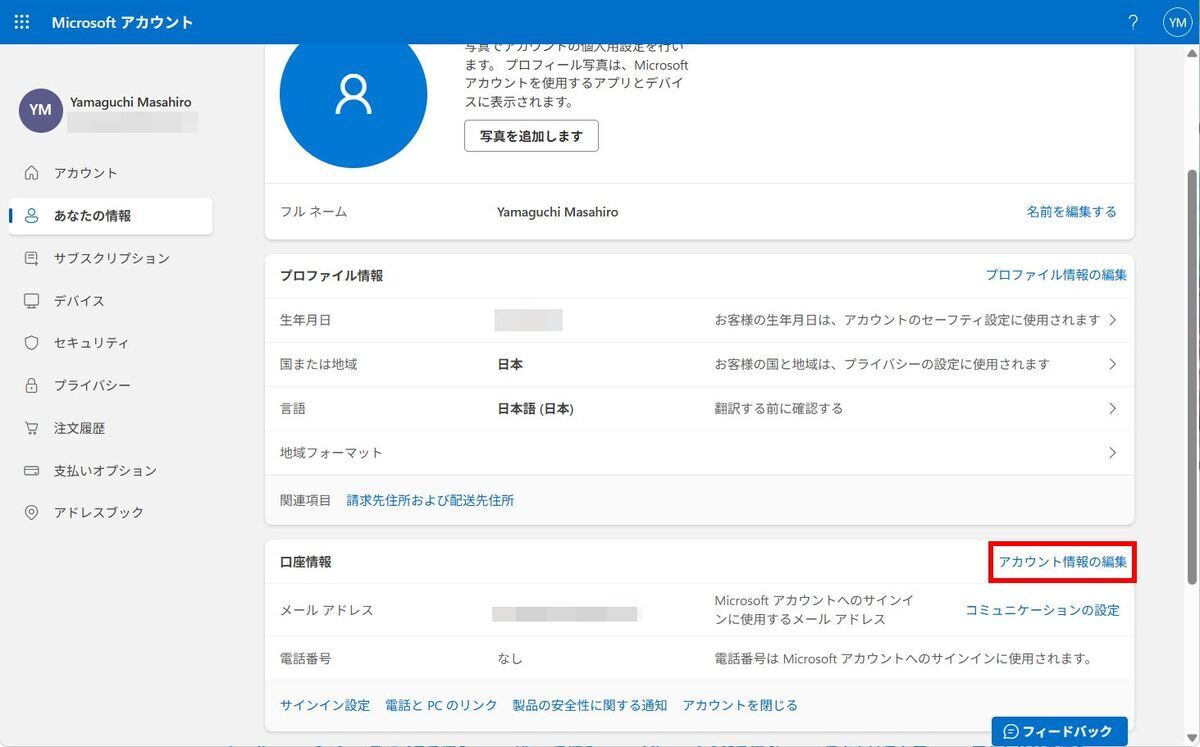Click the pin icon beside アドレスブック

(x=32, y=512)
